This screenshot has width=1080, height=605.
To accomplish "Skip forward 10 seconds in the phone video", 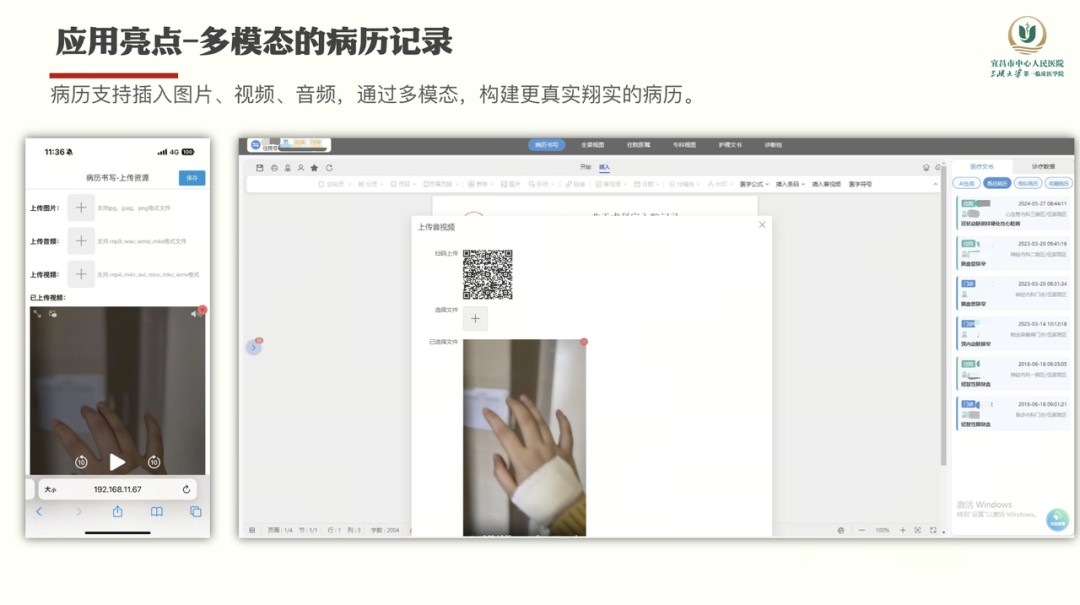I will (x=154, y=462).
